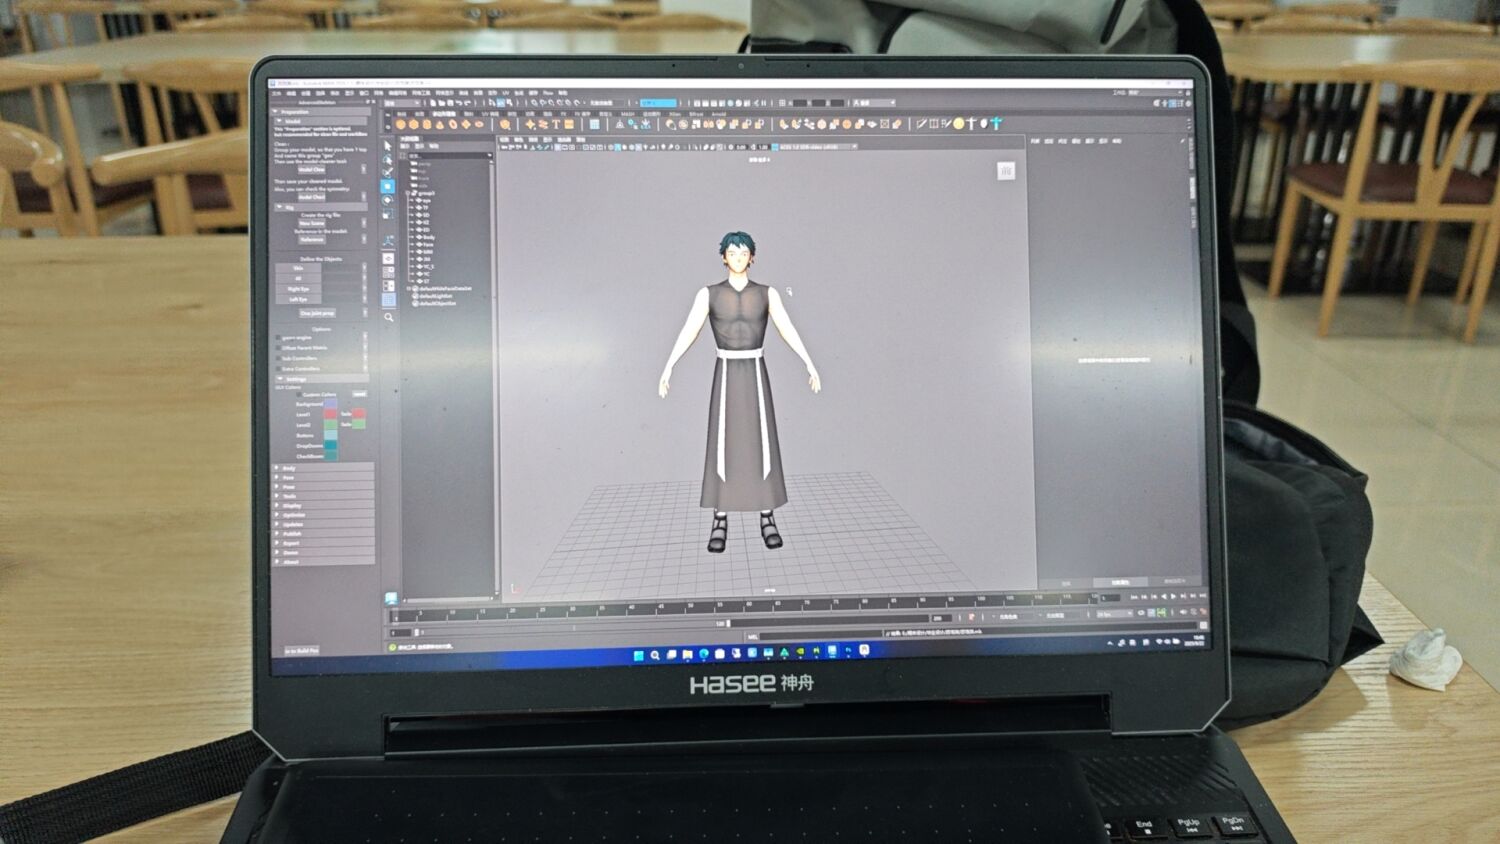The height and width of the screenshot is (844, 1500).
Task: Check the Sub Controllers option
Action: click(x=279, y=358)
